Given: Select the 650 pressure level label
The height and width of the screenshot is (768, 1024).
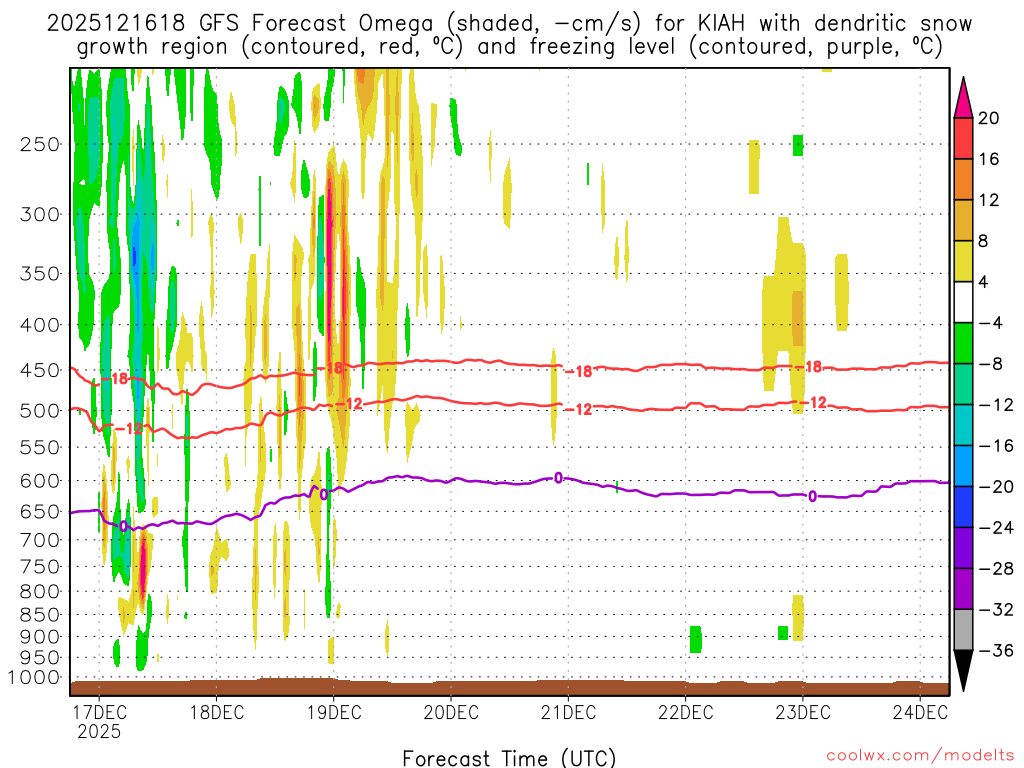Looking at the screenshot, I should [x=40, y=511].
